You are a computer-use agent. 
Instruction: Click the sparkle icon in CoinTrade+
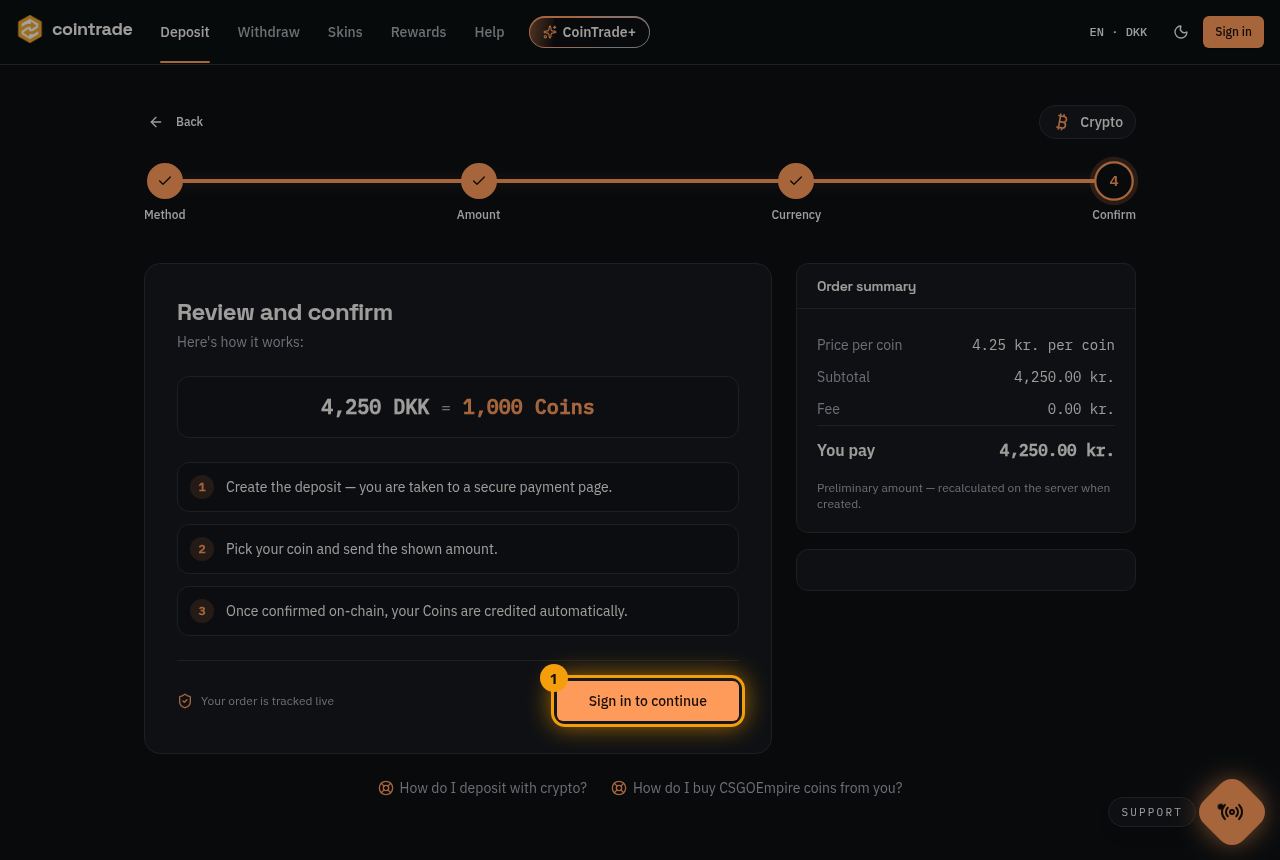tap(549, 32)
